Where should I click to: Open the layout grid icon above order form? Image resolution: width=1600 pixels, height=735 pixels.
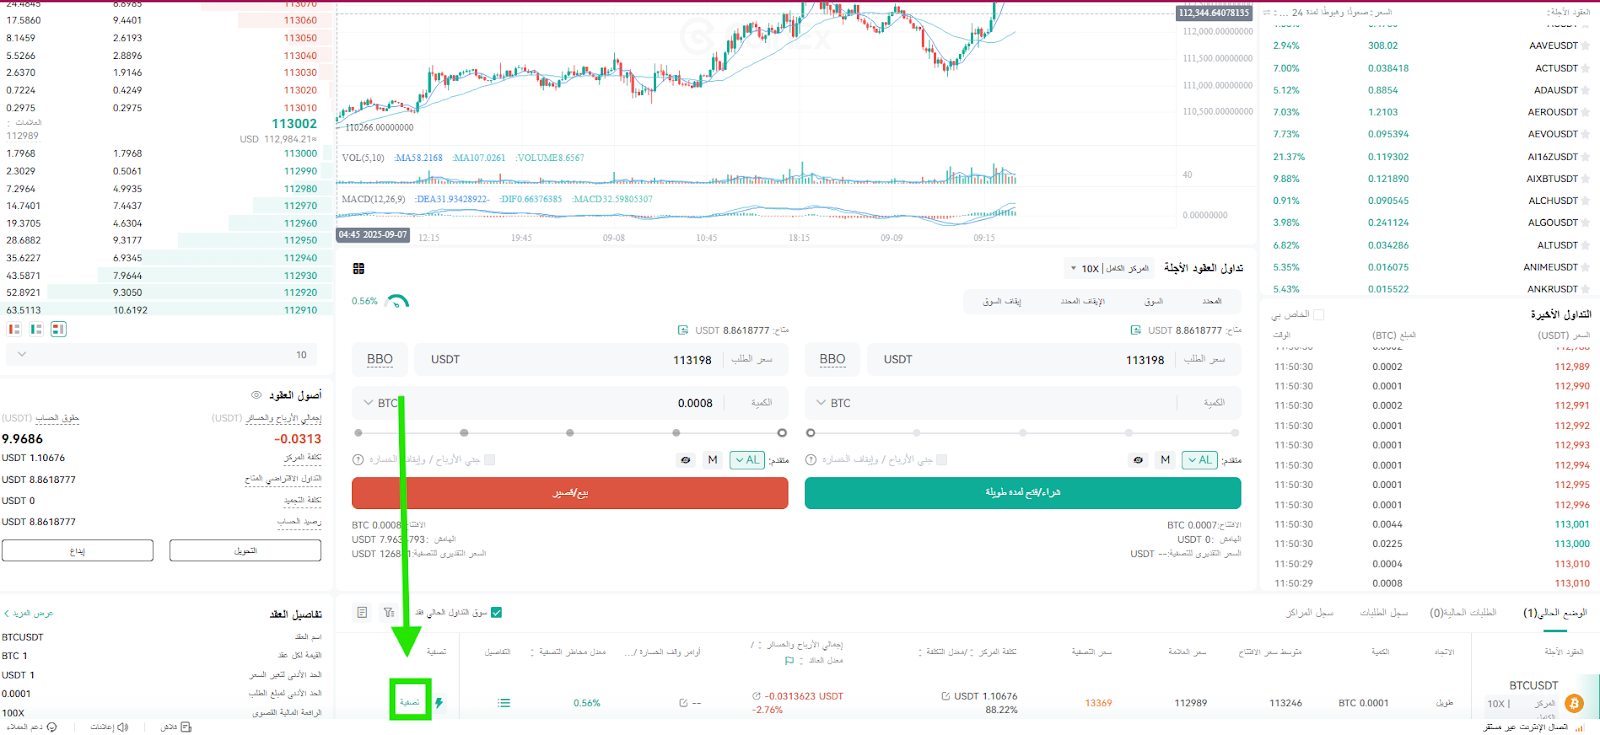[359, 268]
